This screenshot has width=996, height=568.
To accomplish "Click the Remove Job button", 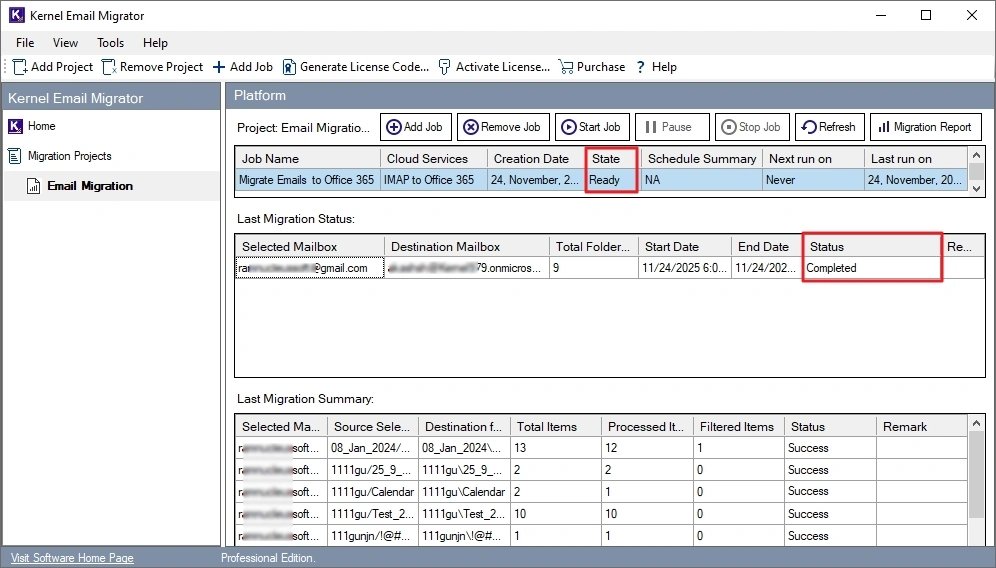I will point(501,127).
